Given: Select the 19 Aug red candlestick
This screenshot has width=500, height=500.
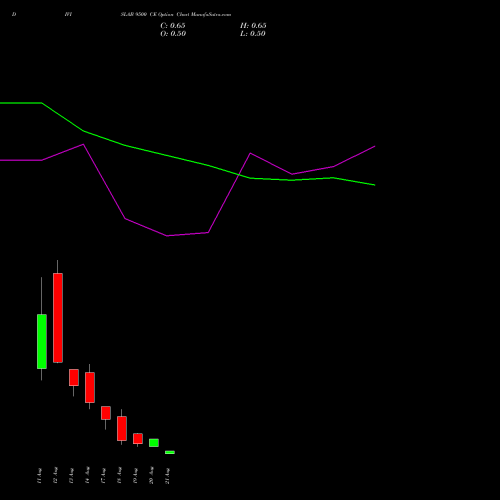Looking at the screenshot, I should tap(138, 439).
